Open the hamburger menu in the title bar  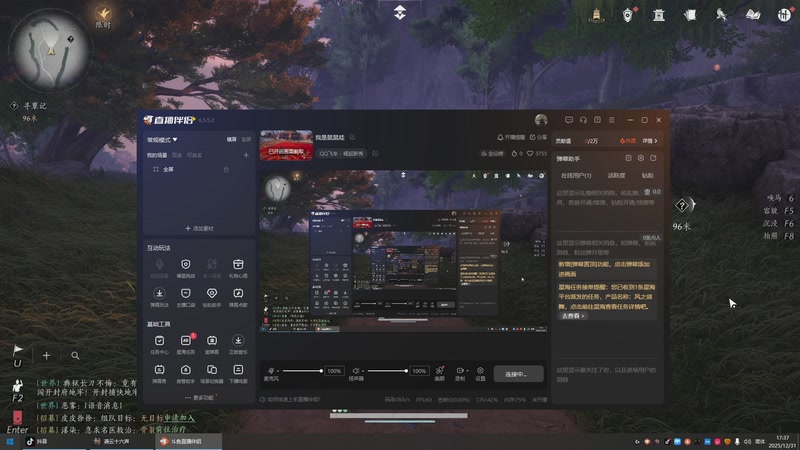coord(612,120)
